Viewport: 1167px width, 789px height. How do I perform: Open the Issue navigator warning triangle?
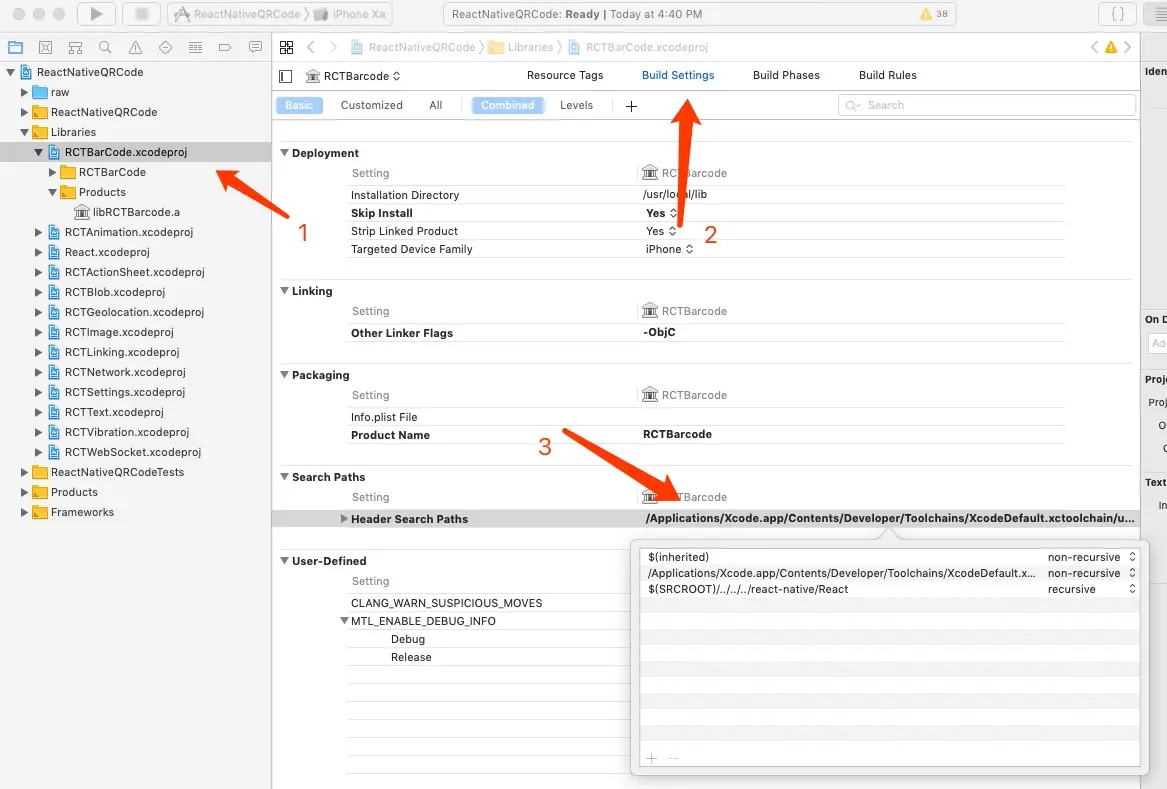135,47
